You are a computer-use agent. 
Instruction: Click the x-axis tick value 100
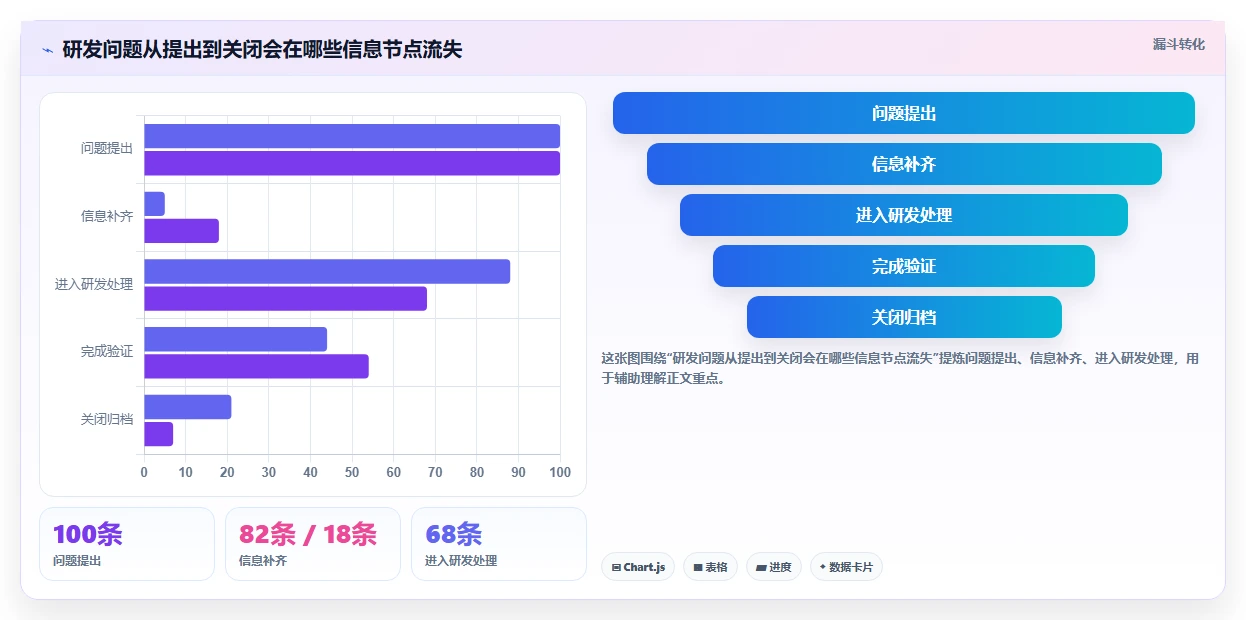560,472
